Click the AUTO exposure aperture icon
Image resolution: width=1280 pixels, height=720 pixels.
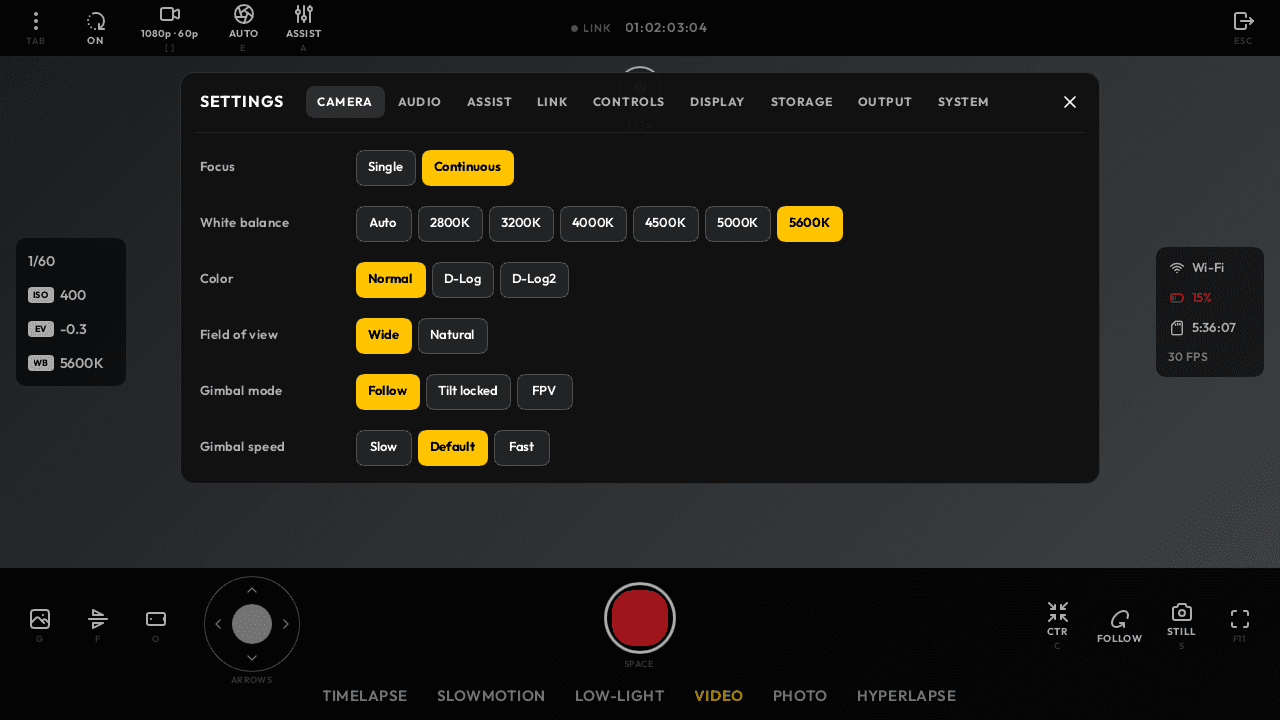click(x=244, y=14)
